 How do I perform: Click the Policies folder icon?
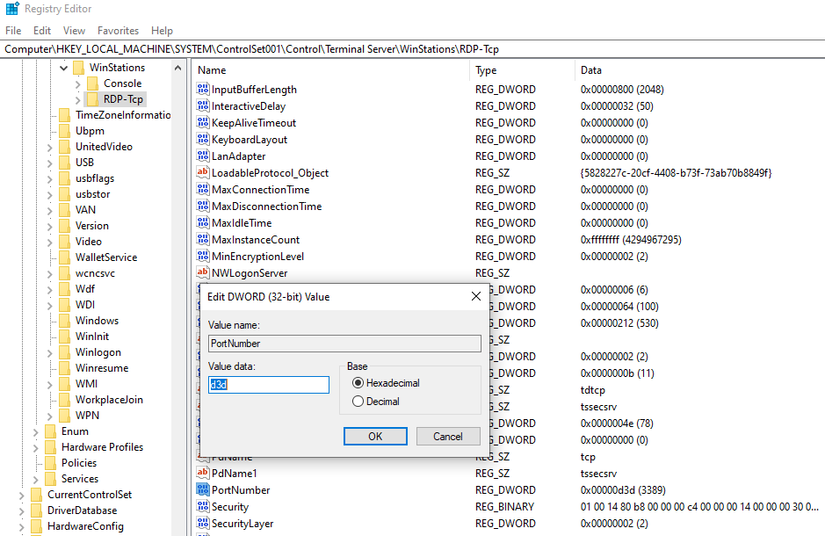point(51,463)
